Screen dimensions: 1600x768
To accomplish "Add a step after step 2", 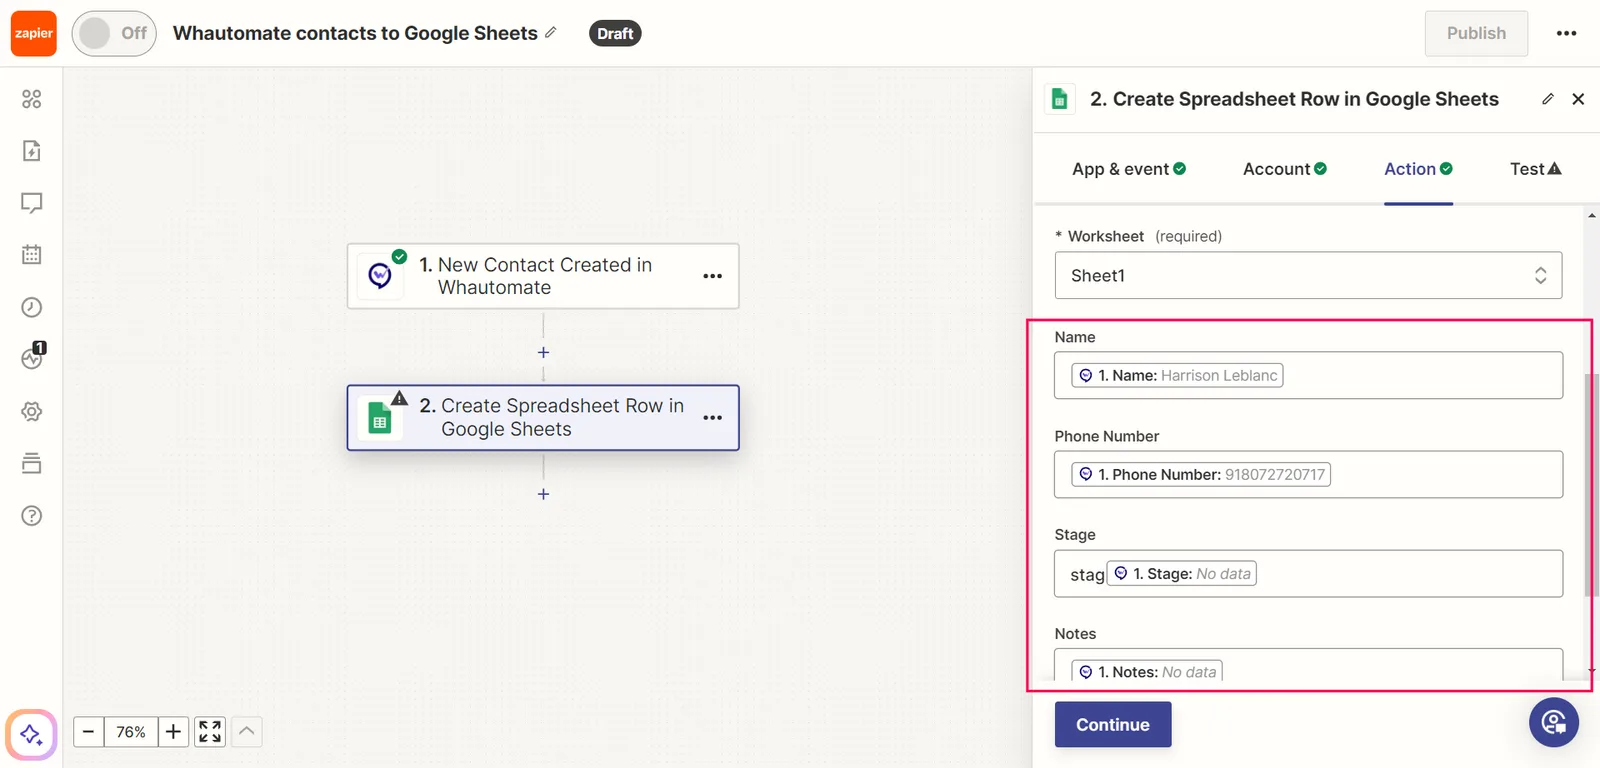I will tap(543, 494).
